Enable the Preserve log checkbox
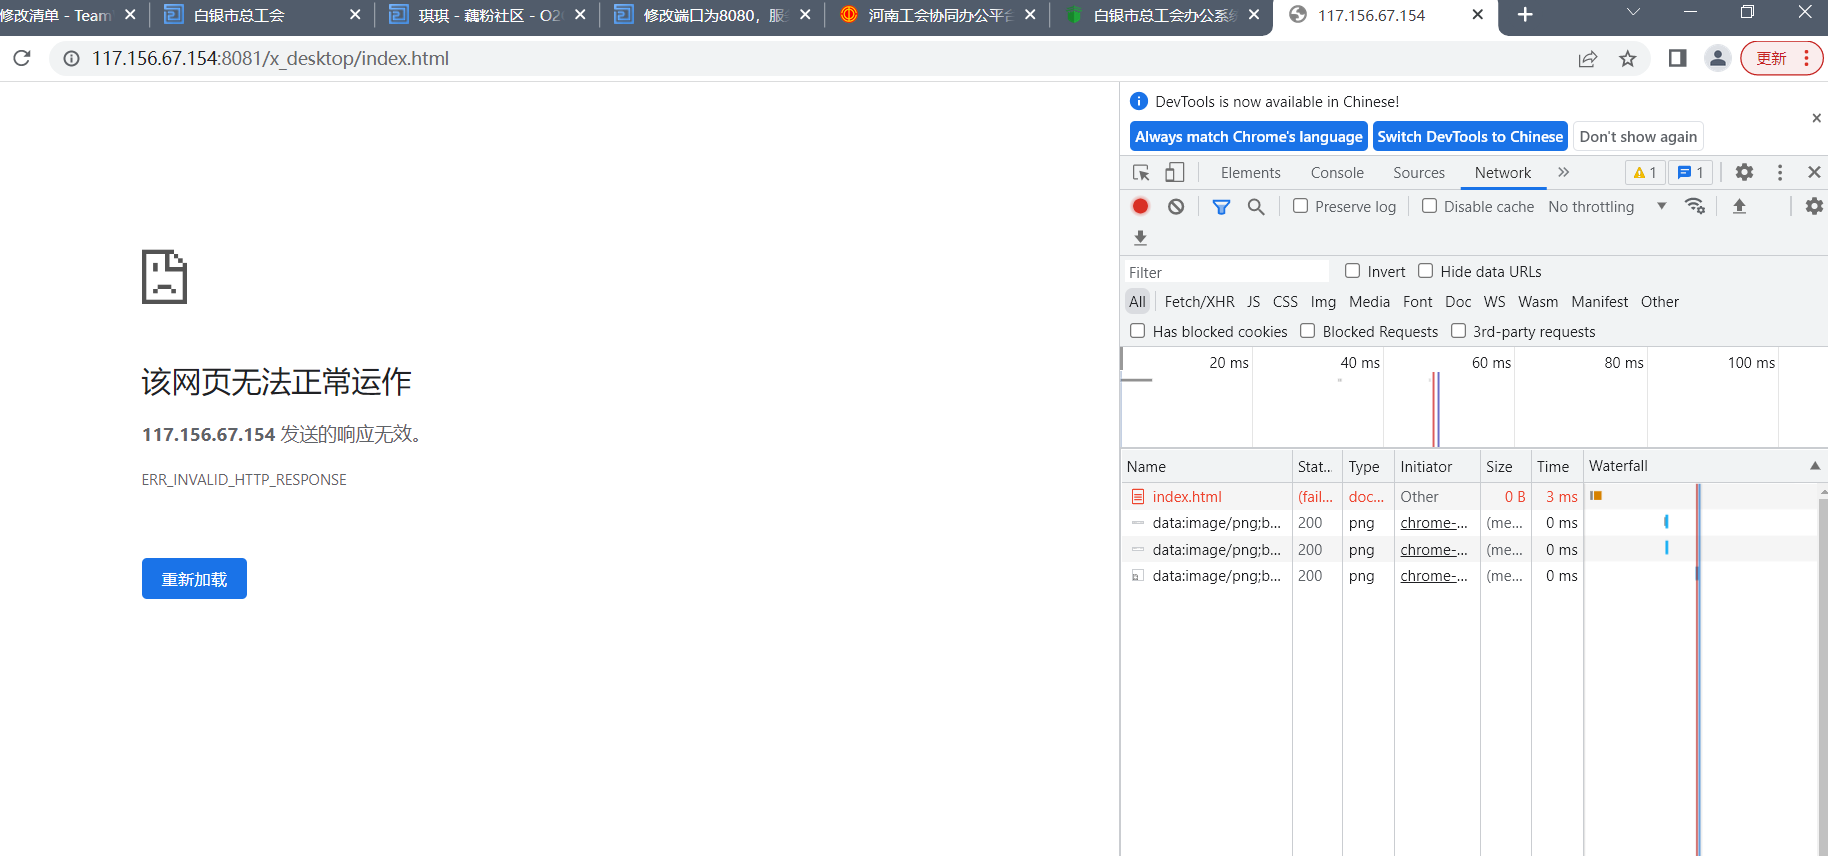 point(1300,206)
